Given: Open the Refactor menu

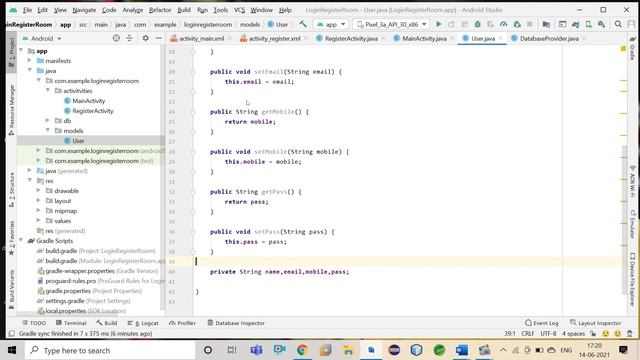Looking at the screenshot, I should (x=160, y=10).
